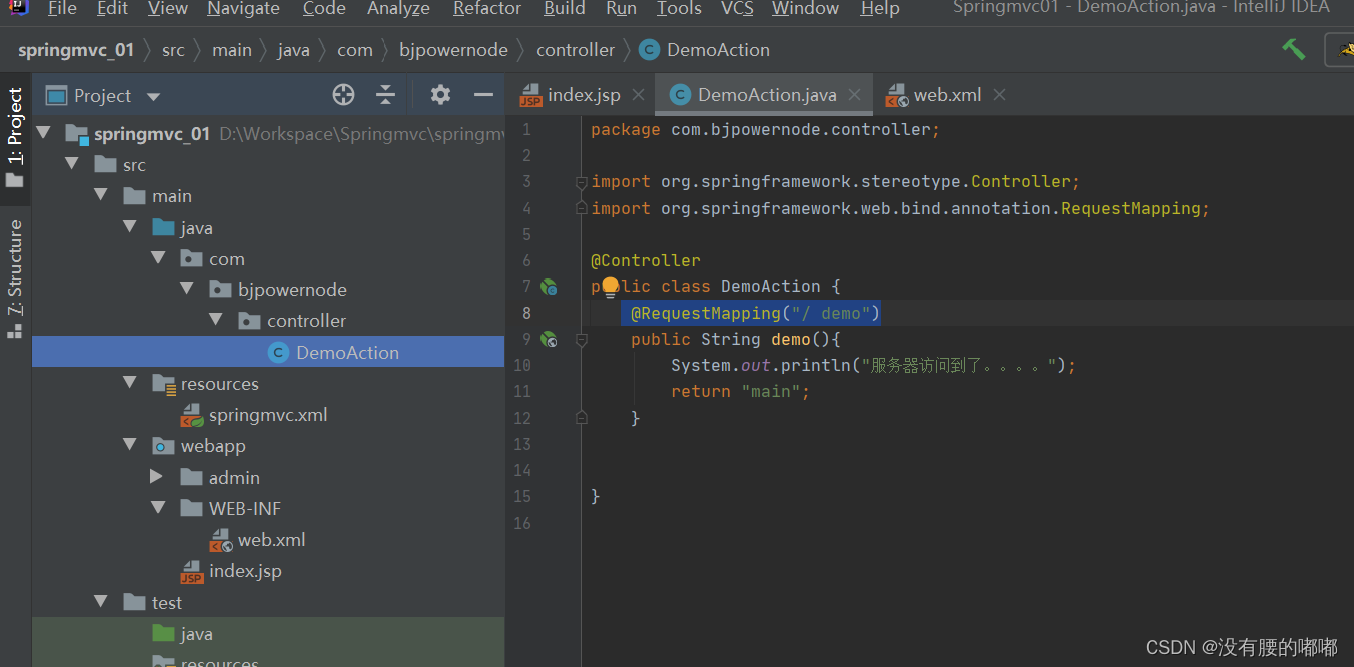Collapse the test folder node

tap(101, 602)
